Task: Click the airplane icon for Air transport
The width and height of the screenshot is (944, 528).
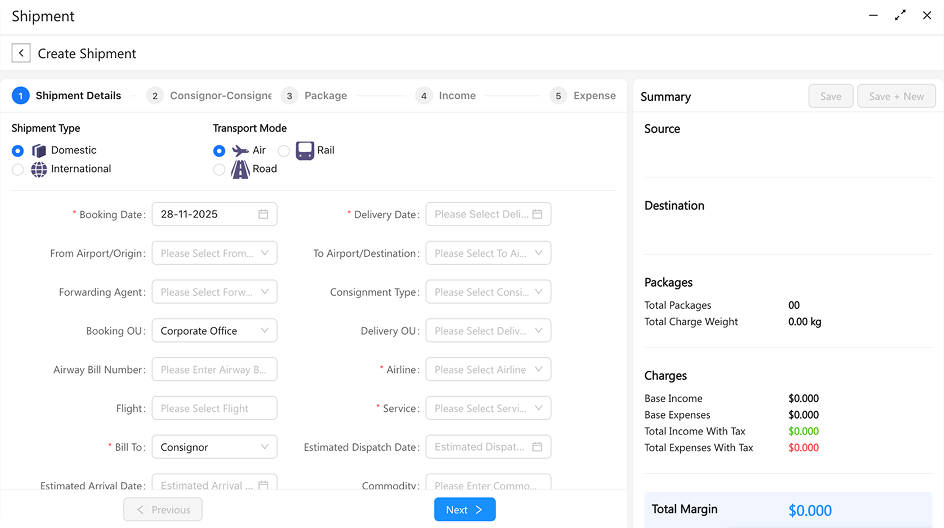Action: (x=240, y=151)
